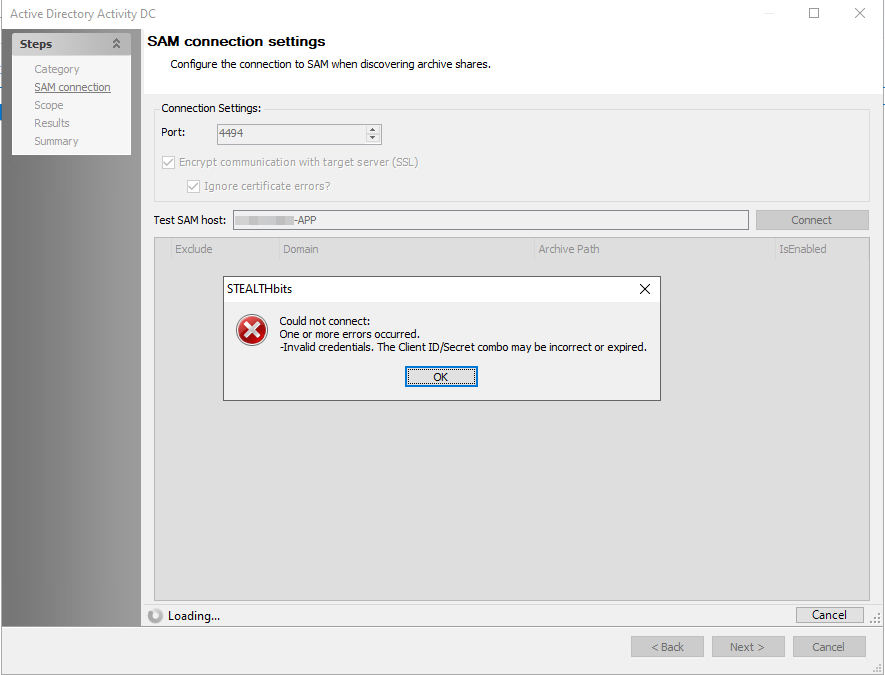Viewport: 885px width, 675px height.
Task: Click the 'Invalid credentials' error text line
Action: tap(463, 347)
